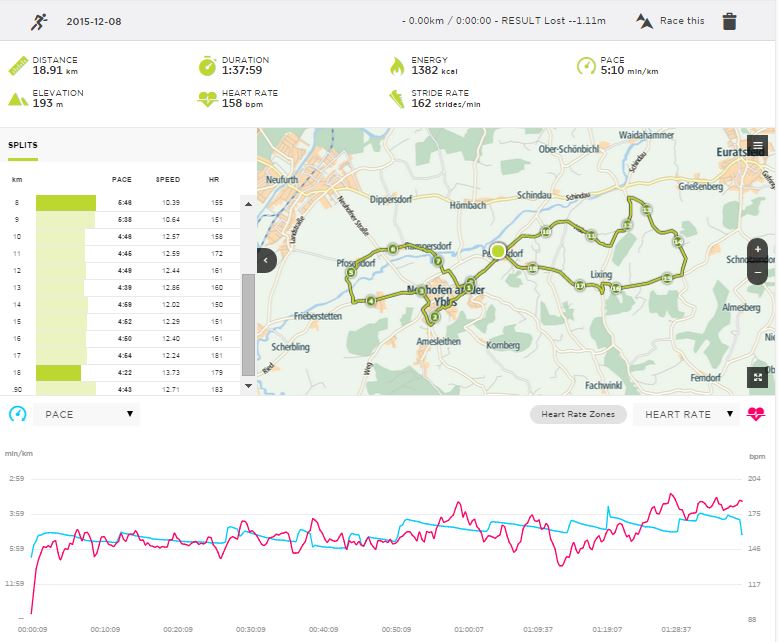Click the blue pace gauge icon

(17, 414)
